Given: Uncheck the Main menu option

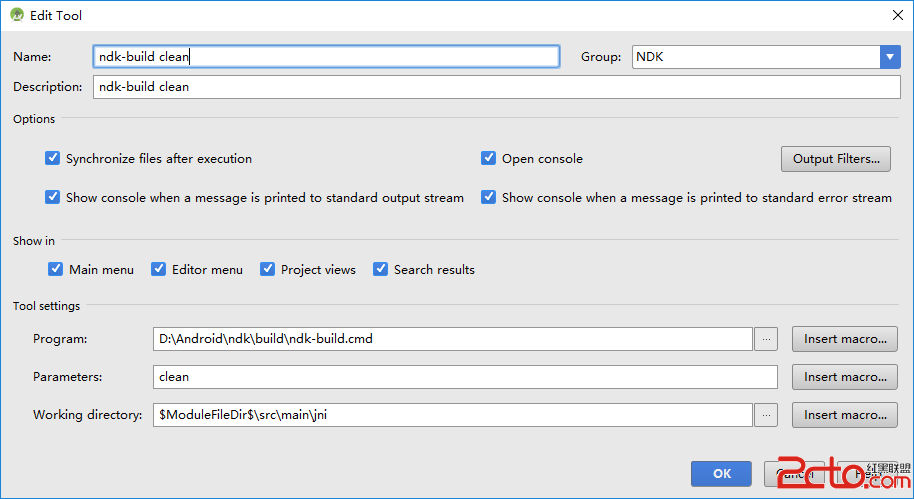Looking at the screenshot, I should click(56, 270).
